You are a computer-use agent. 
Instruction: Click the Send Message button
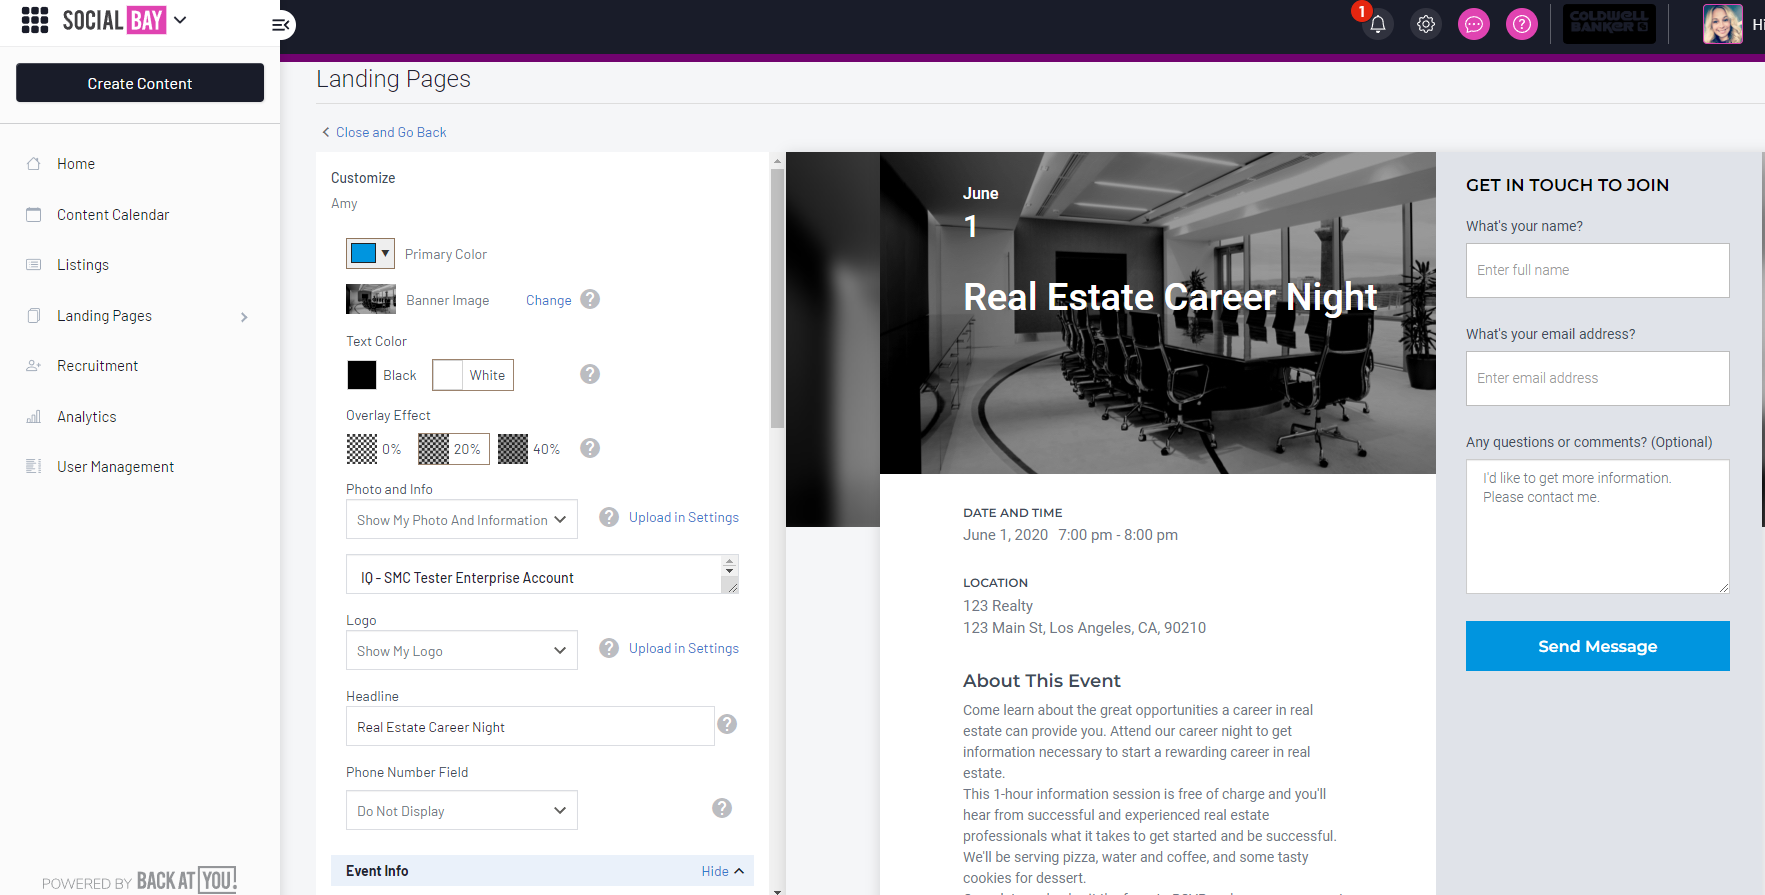1598,646
